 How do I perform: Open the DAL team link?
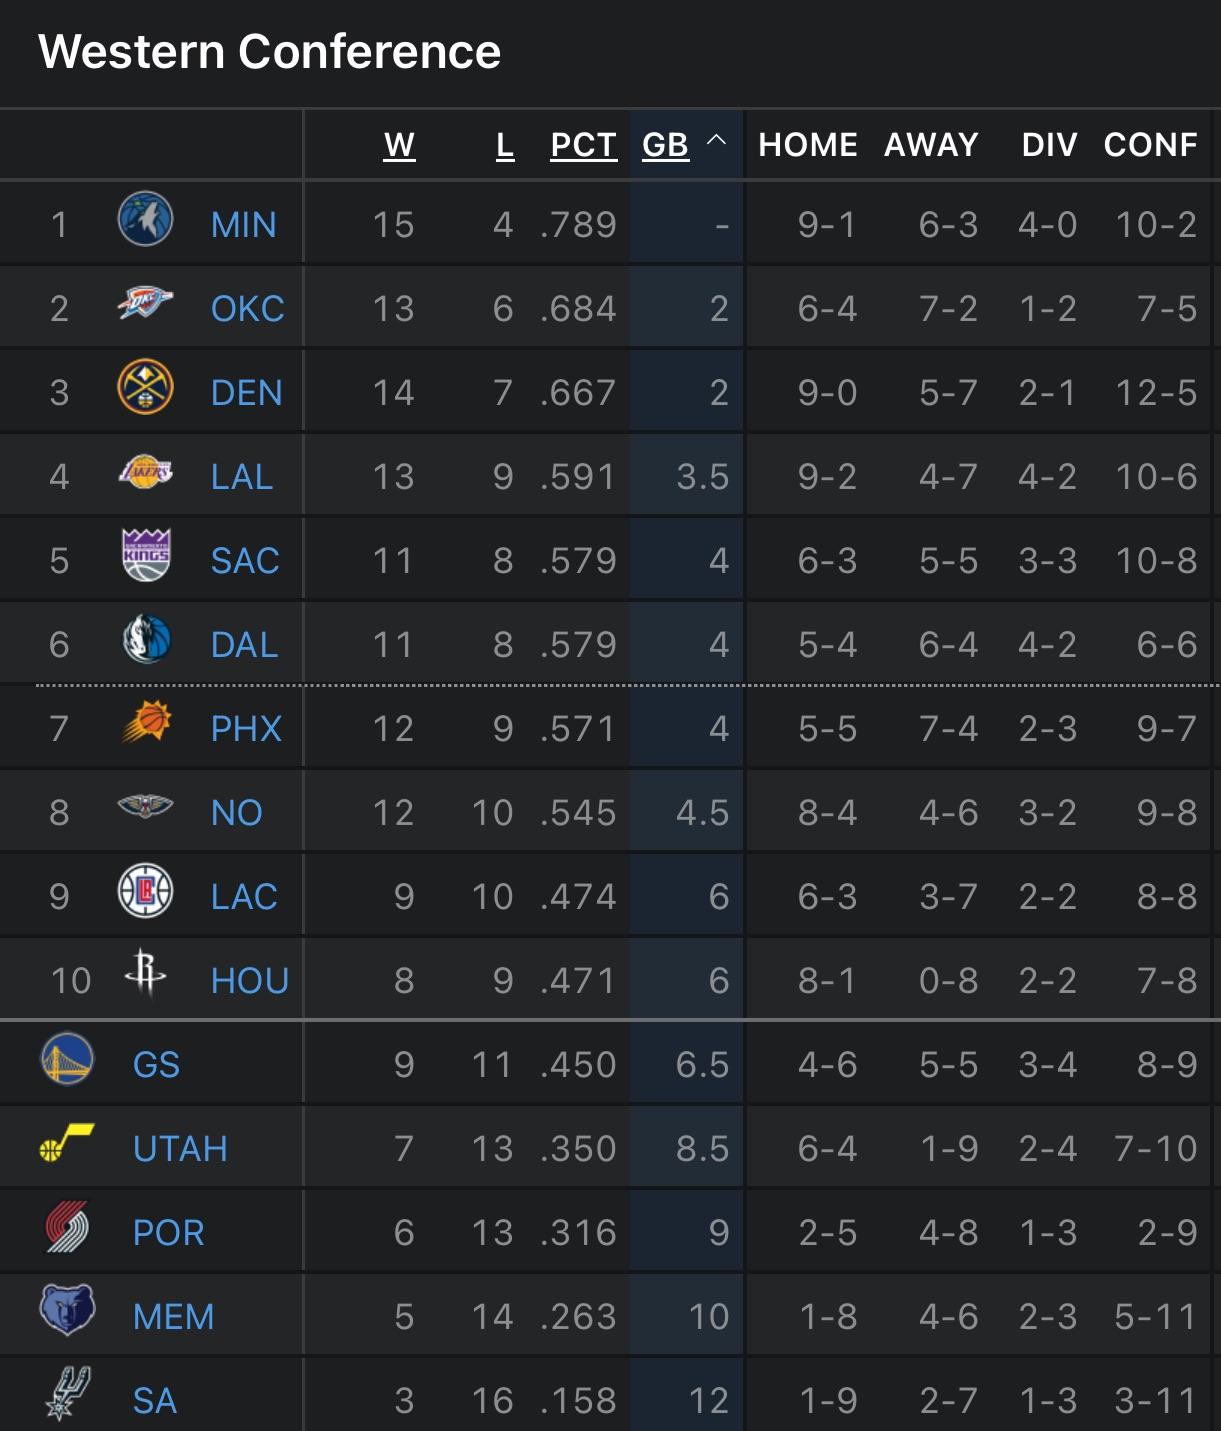pyautogui.click(x=244, y=645)
